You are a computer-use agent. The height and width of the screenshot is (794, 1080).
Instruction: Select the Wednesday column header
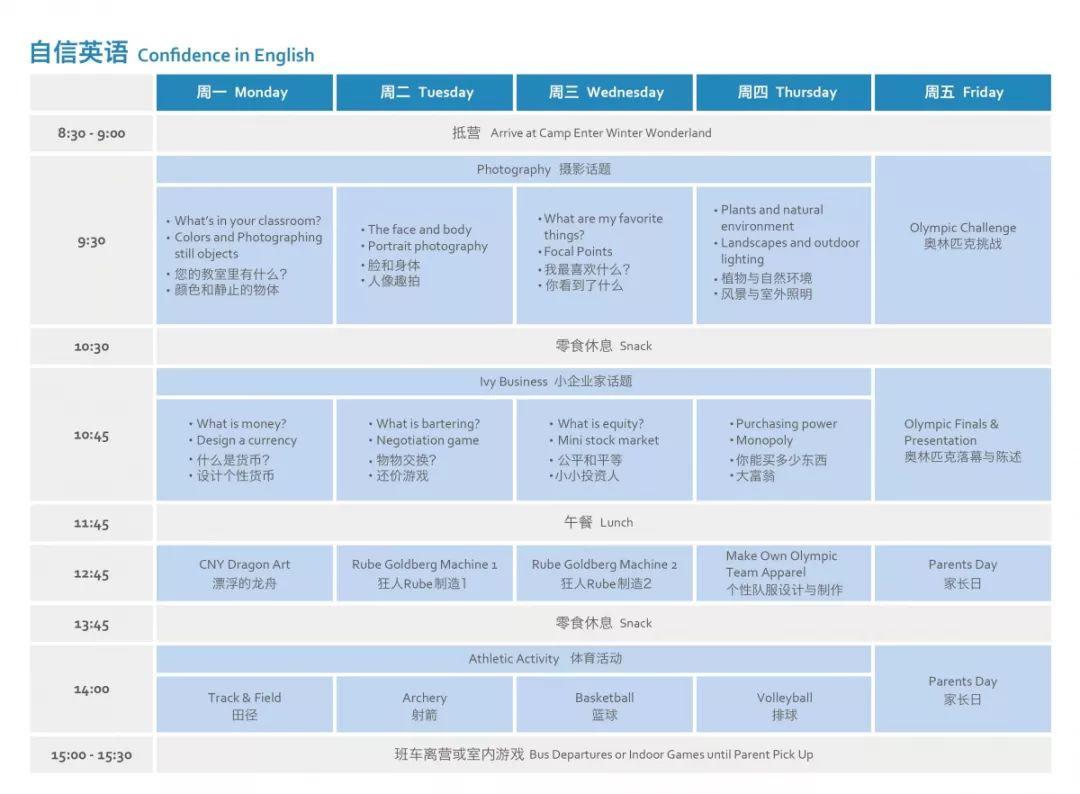605,92
